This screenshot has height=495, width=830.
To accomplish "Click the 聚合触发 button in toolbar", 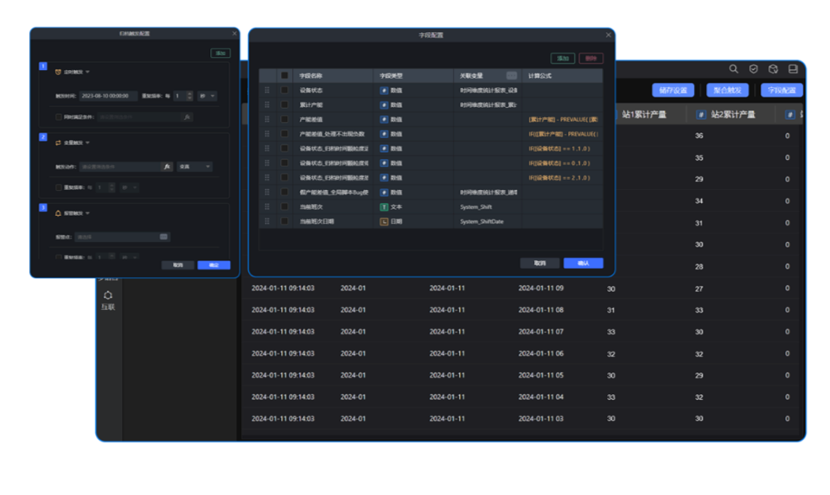I will point(729,90).
